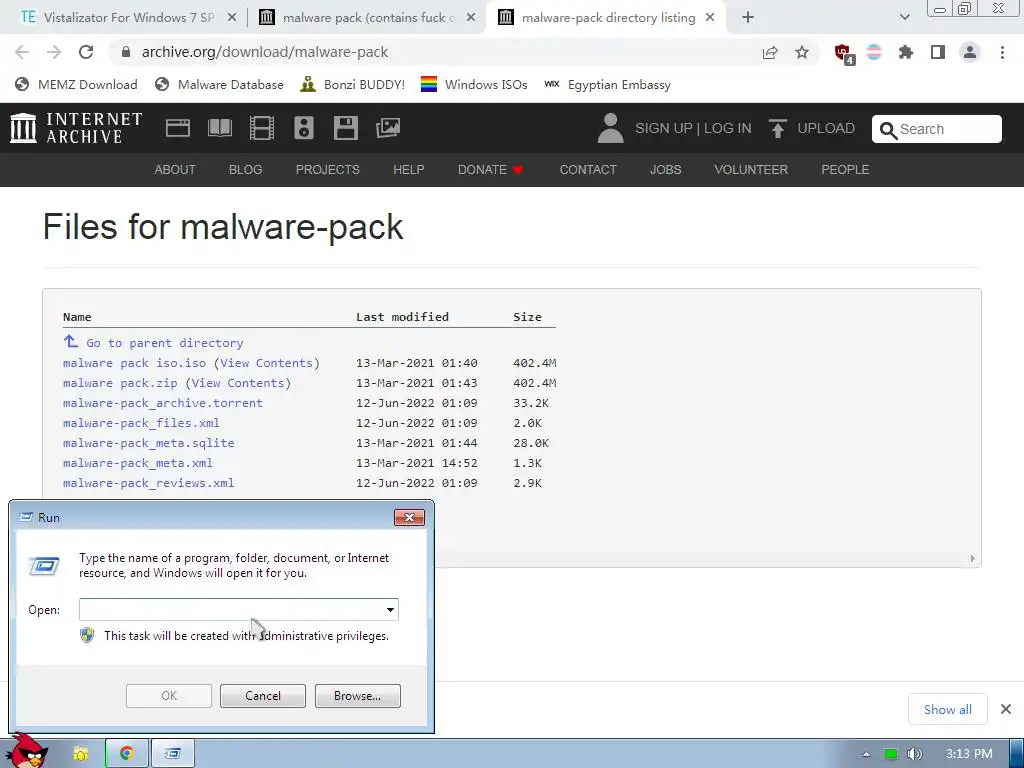Open Internet Archive Texts book icon
1024x768 pixels.
tap(220, 128)
